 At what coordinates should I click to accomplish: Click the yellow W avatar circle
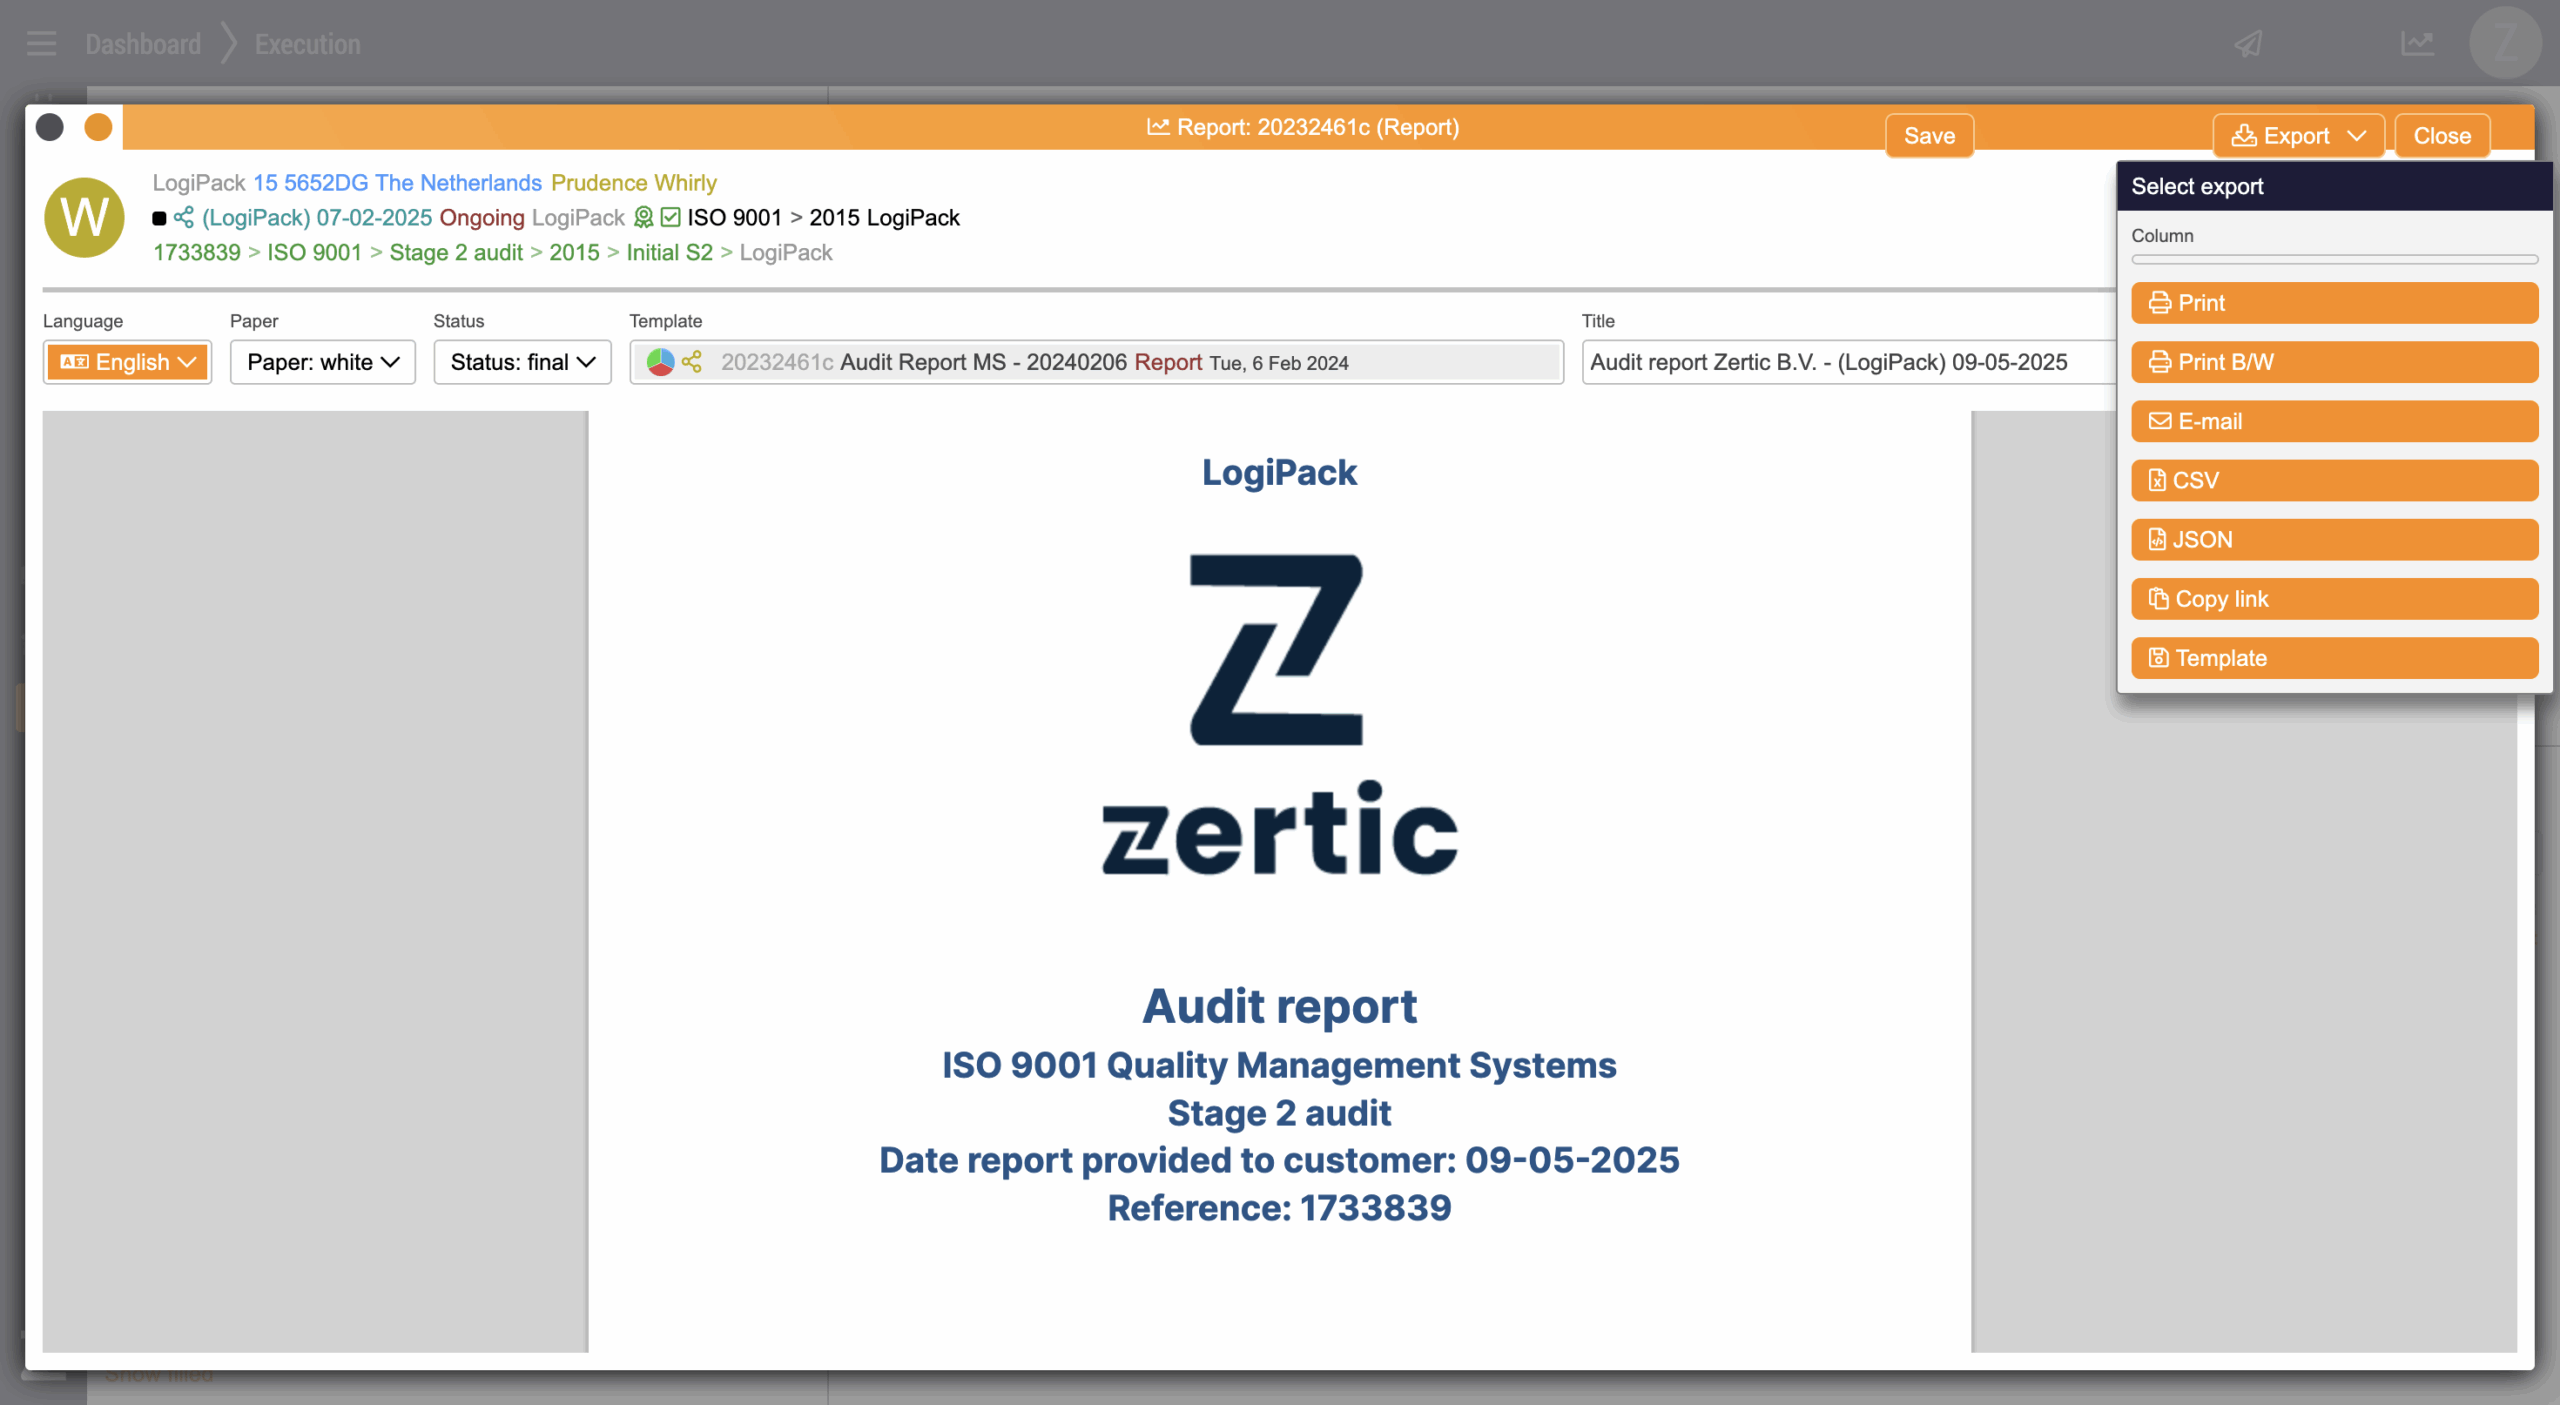(85, 217)
